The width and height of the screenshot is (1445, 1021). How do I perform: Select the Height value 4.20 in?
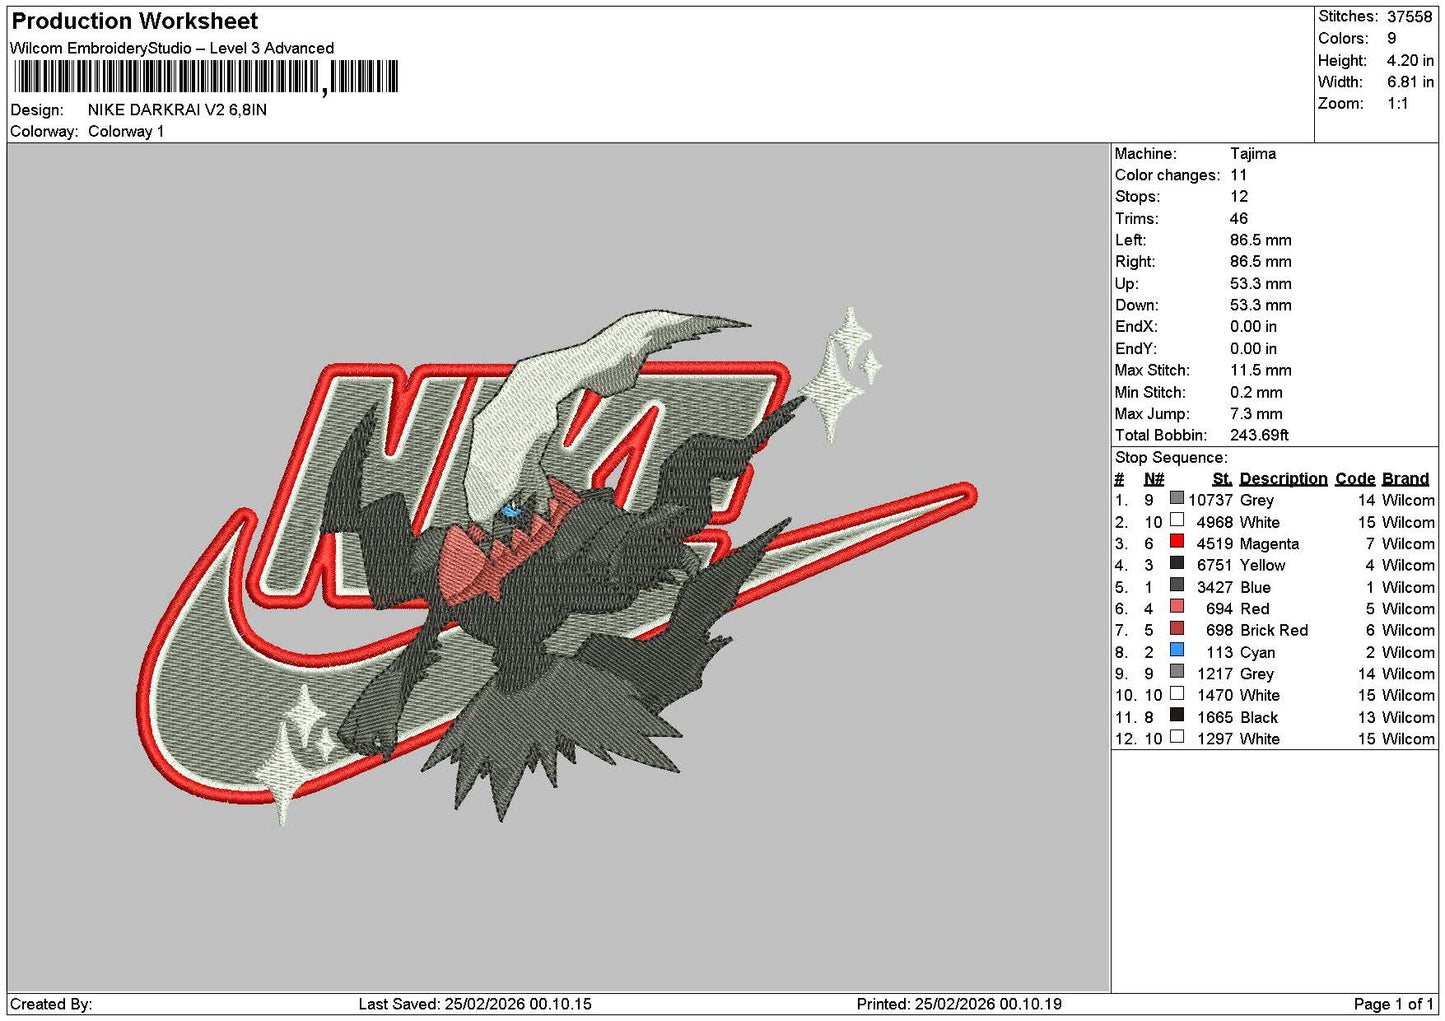pyautogui.click(x=1410, y=60)
